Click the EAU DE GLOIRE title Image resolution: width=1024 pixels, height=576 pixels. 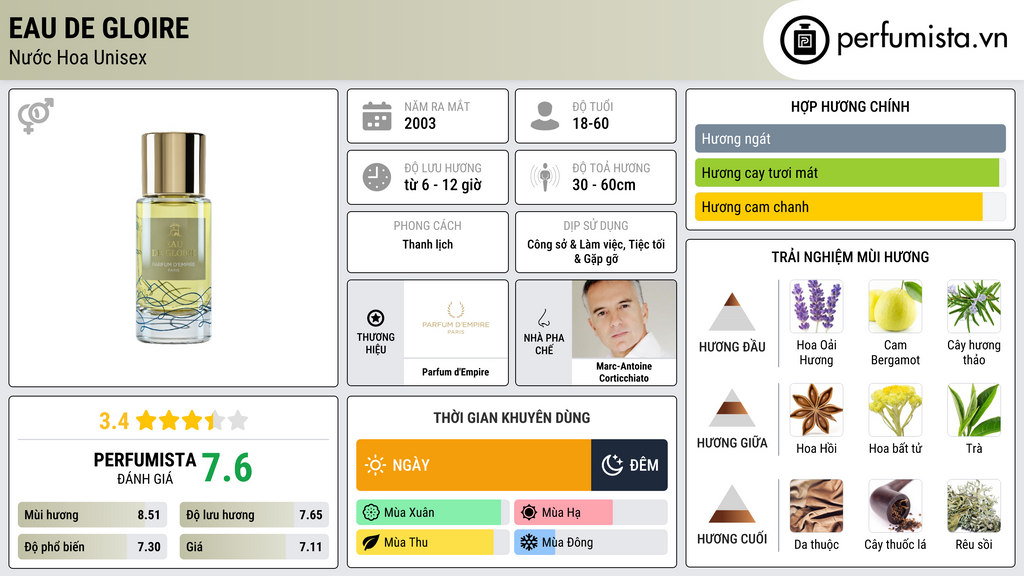pos(99,28)
